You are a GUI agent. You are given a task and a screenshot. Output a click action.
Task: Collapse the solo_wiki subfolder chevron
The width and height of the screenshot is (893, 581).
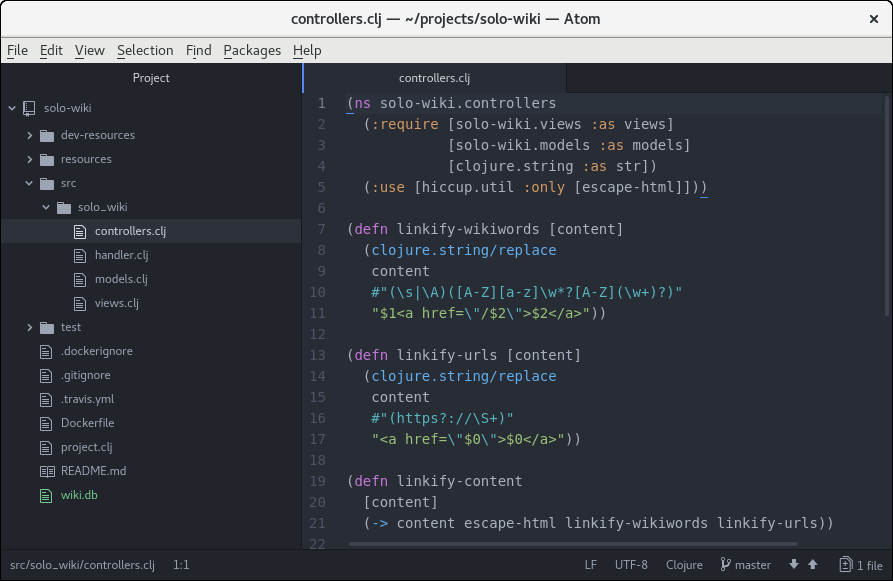46,207
